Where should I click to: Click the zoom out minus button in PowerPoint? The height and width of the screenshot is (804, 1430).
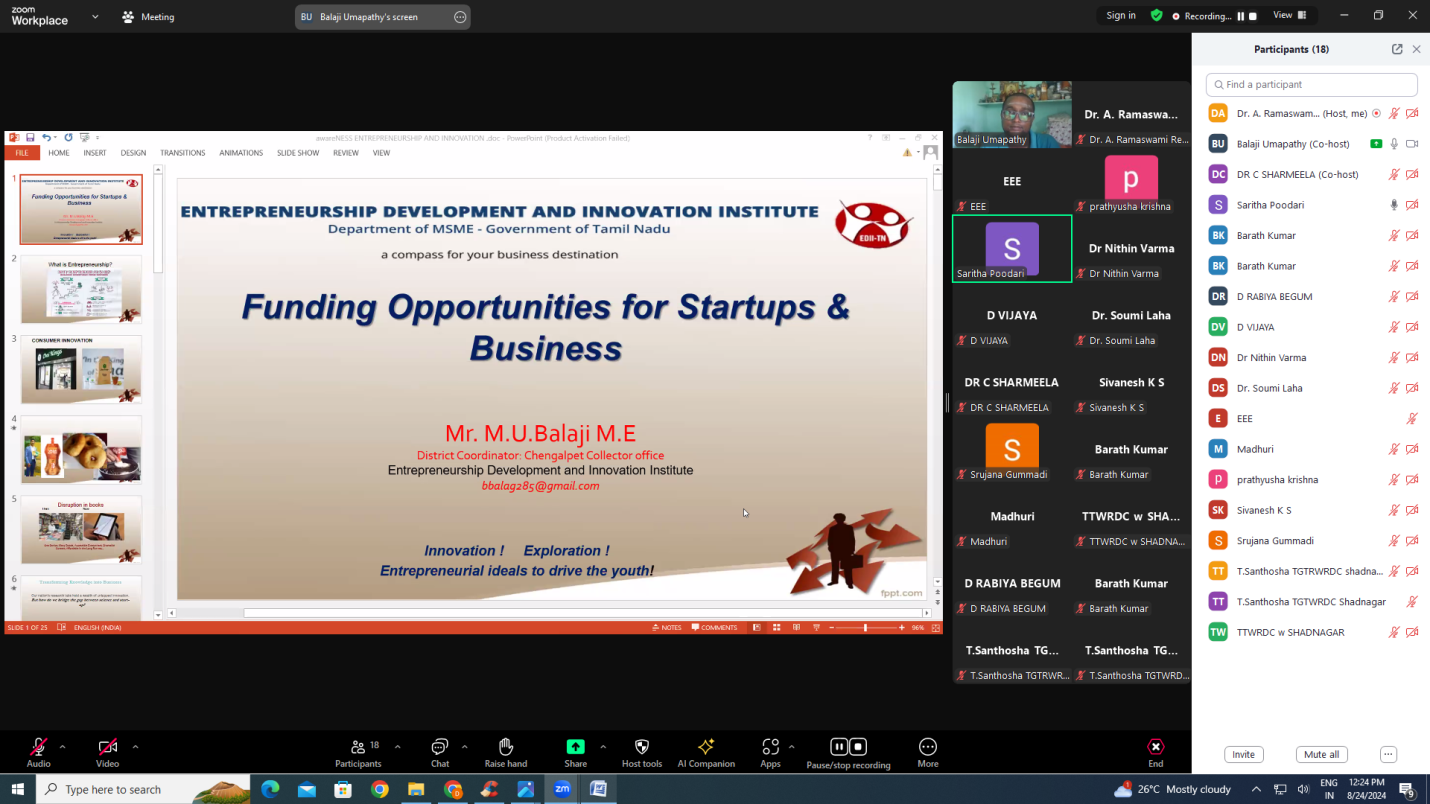[831, 628]
